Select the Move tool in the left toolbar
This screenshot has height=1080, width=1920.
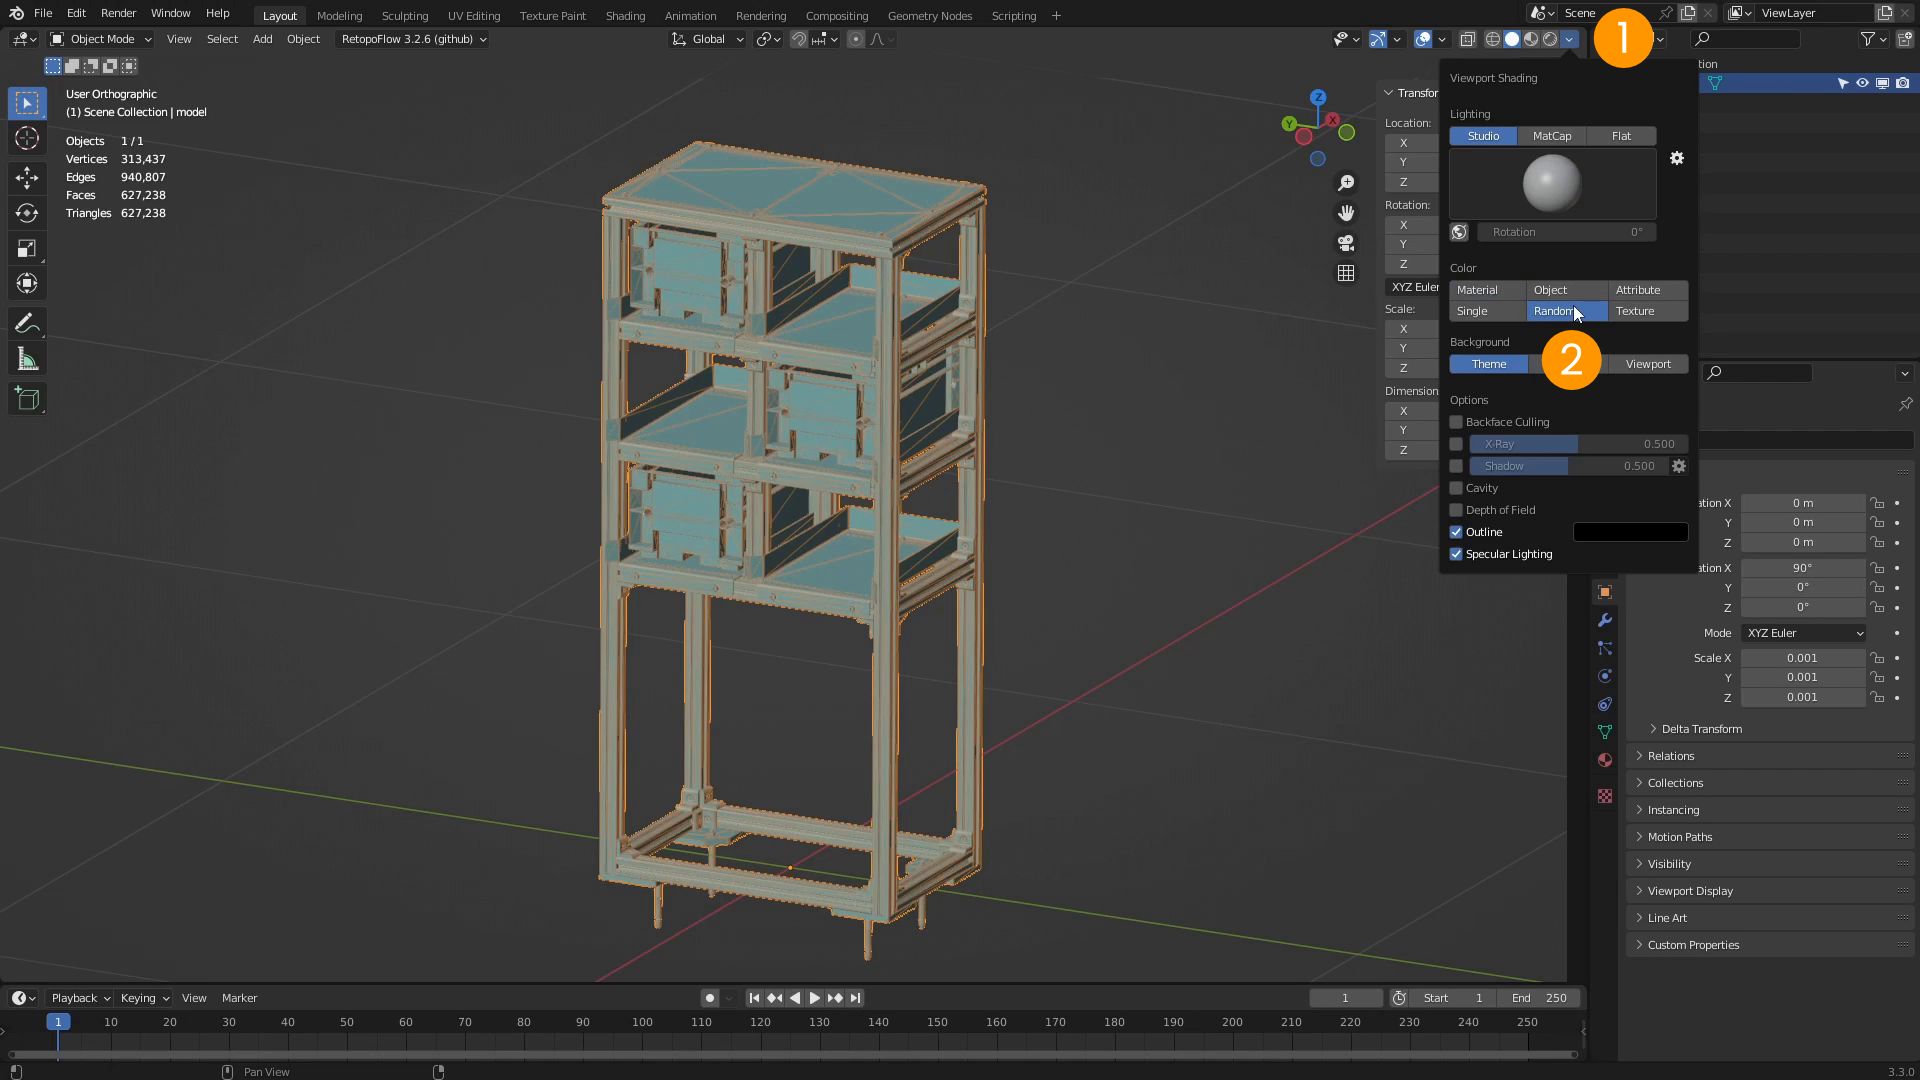(27, 178)
